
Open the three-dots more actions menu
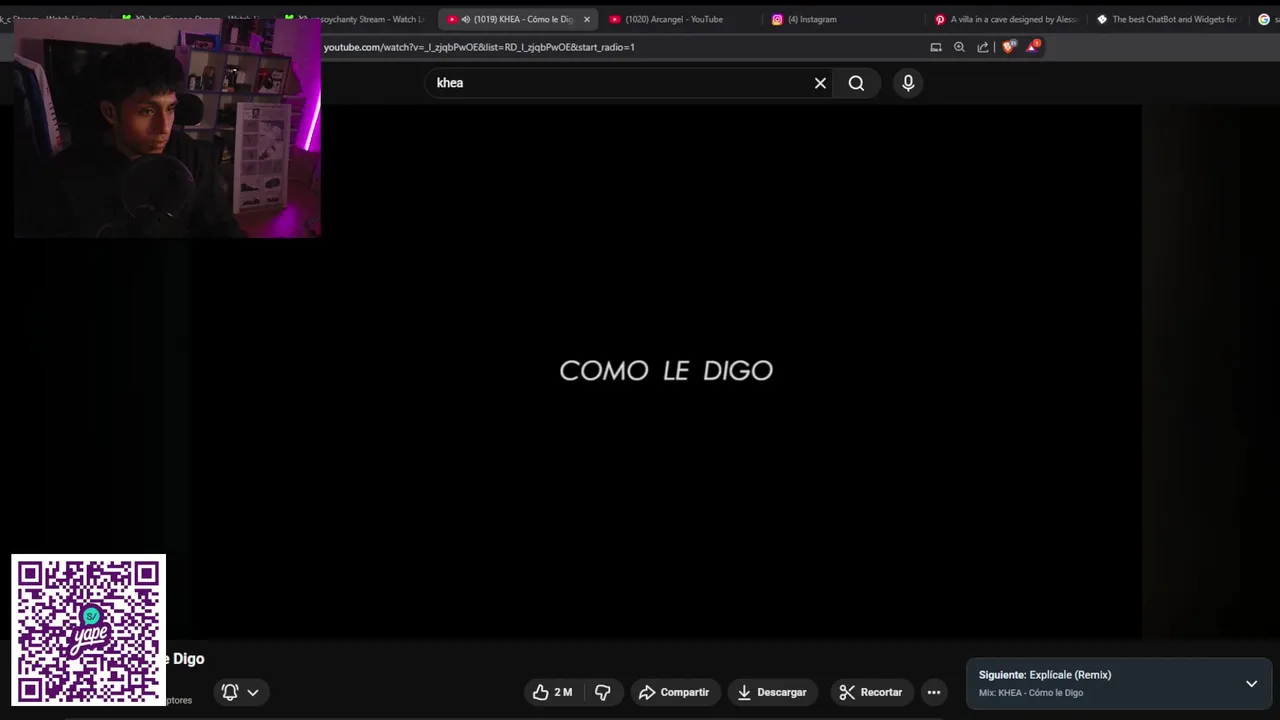point(934,692)
